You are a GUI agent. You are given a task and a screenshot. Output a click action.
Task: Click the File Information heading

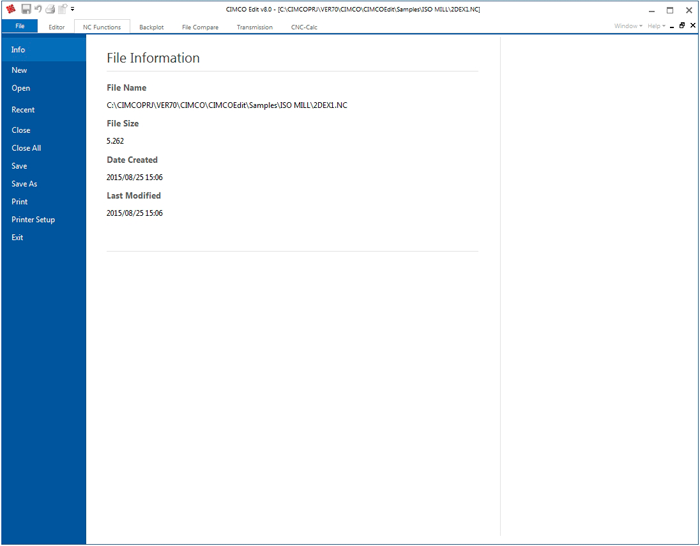(153, 58)
